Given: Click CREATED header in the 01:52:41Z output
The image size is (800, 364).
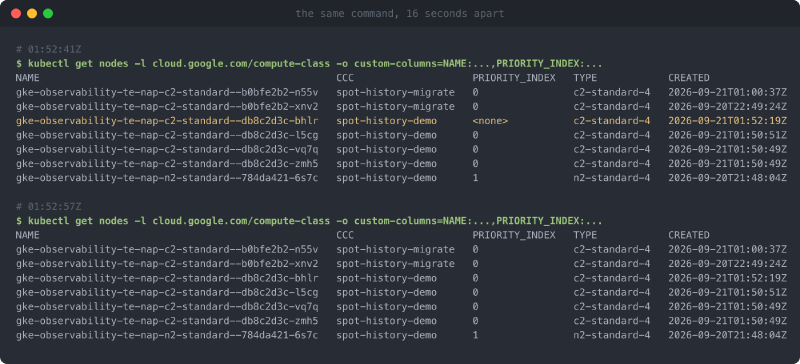Looking at the screenshot, I should click(689, 78).
